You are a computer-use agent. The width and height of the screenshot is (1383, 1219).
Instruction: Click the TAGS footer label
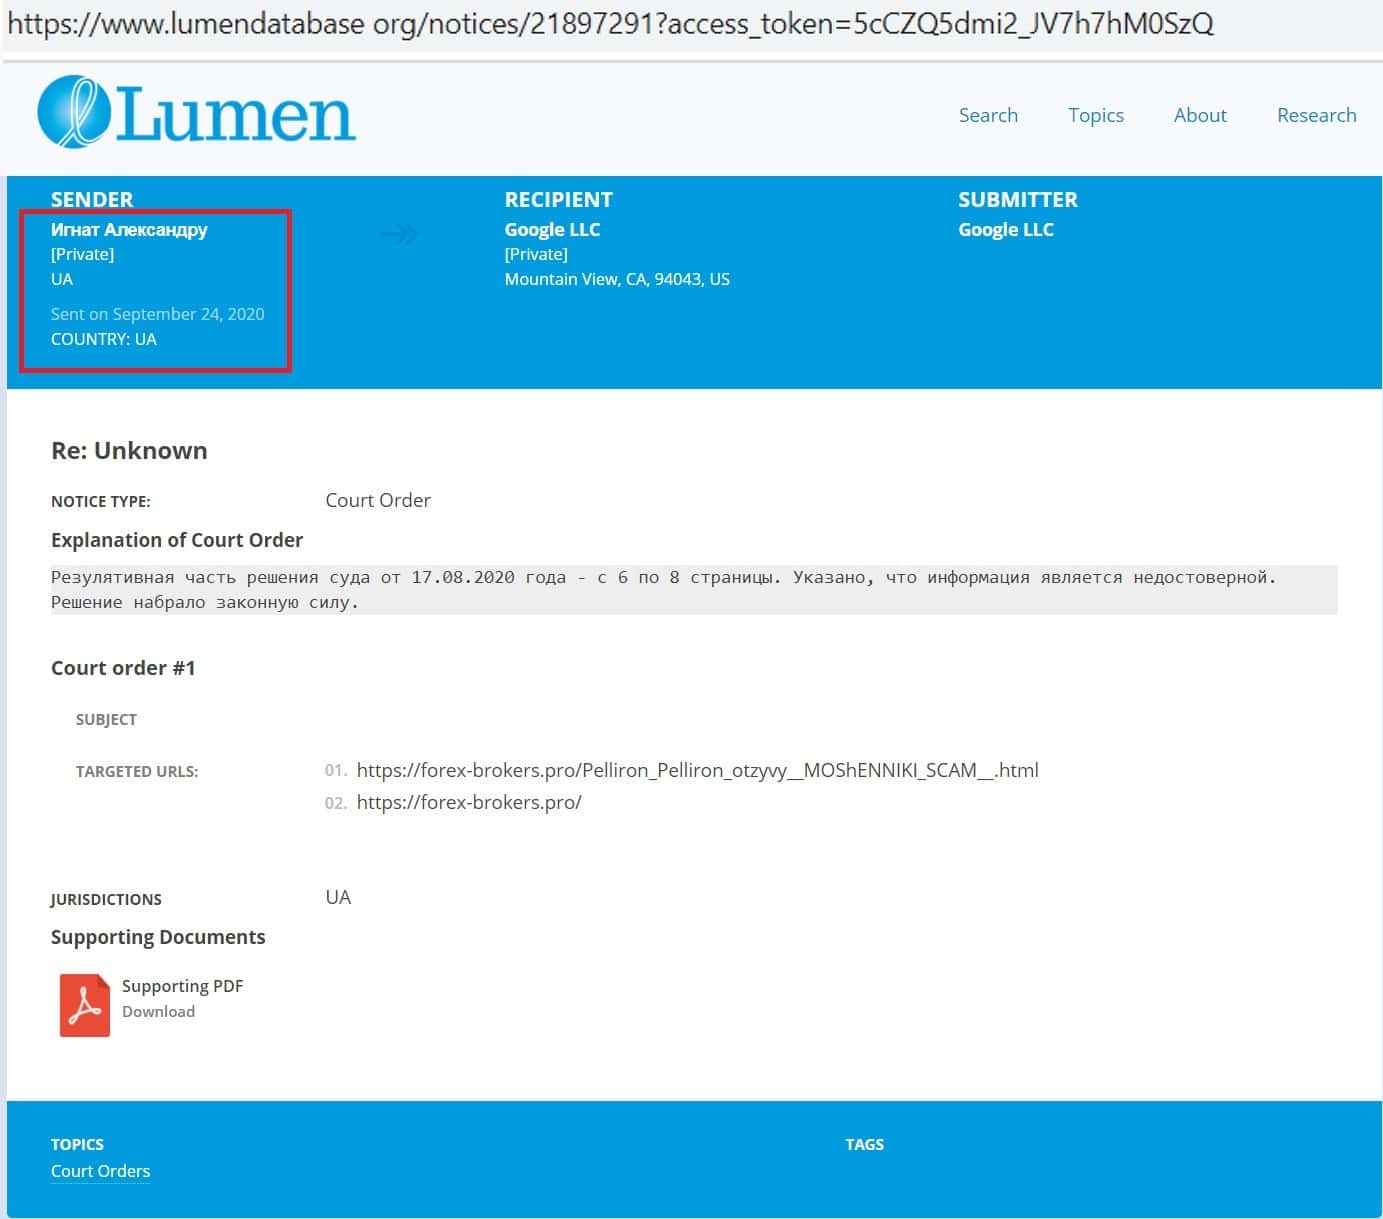[x=865, y=1144]
